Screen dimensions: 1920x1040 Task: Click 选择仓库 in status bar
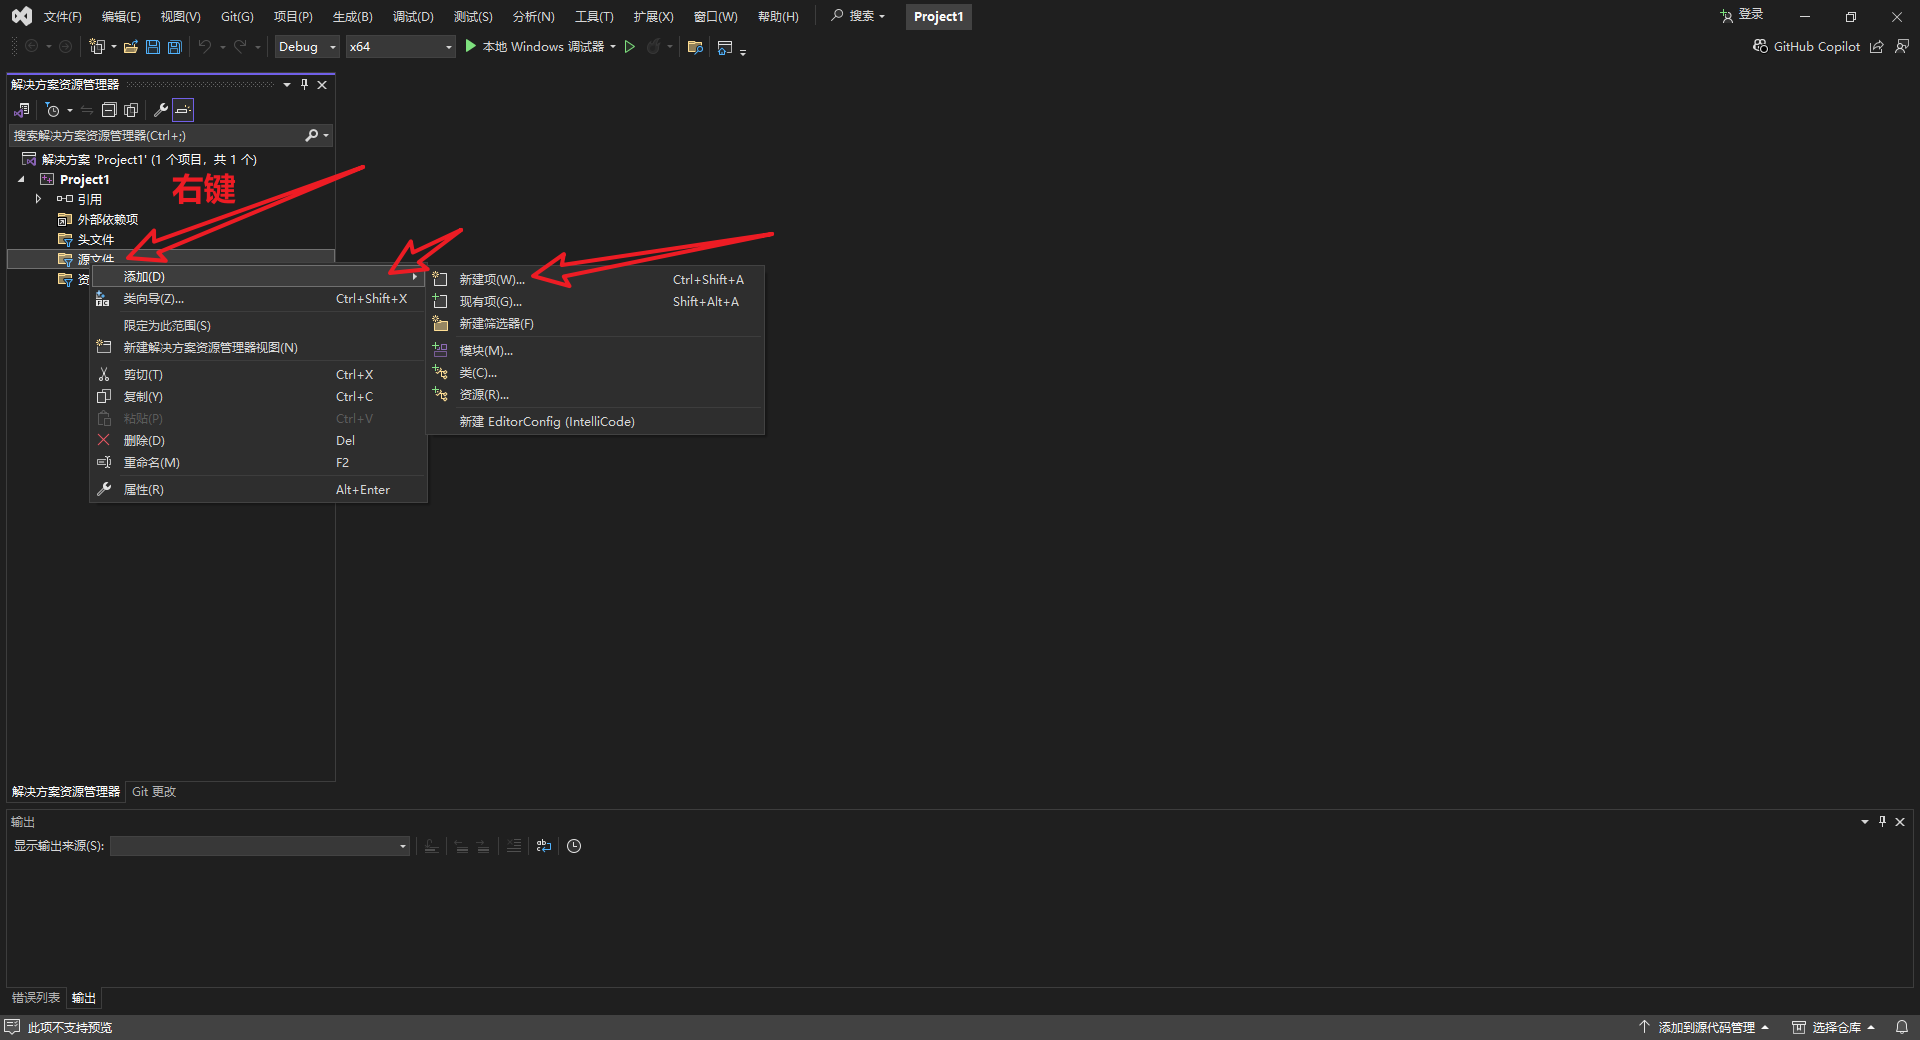tap(1832, 1027)
